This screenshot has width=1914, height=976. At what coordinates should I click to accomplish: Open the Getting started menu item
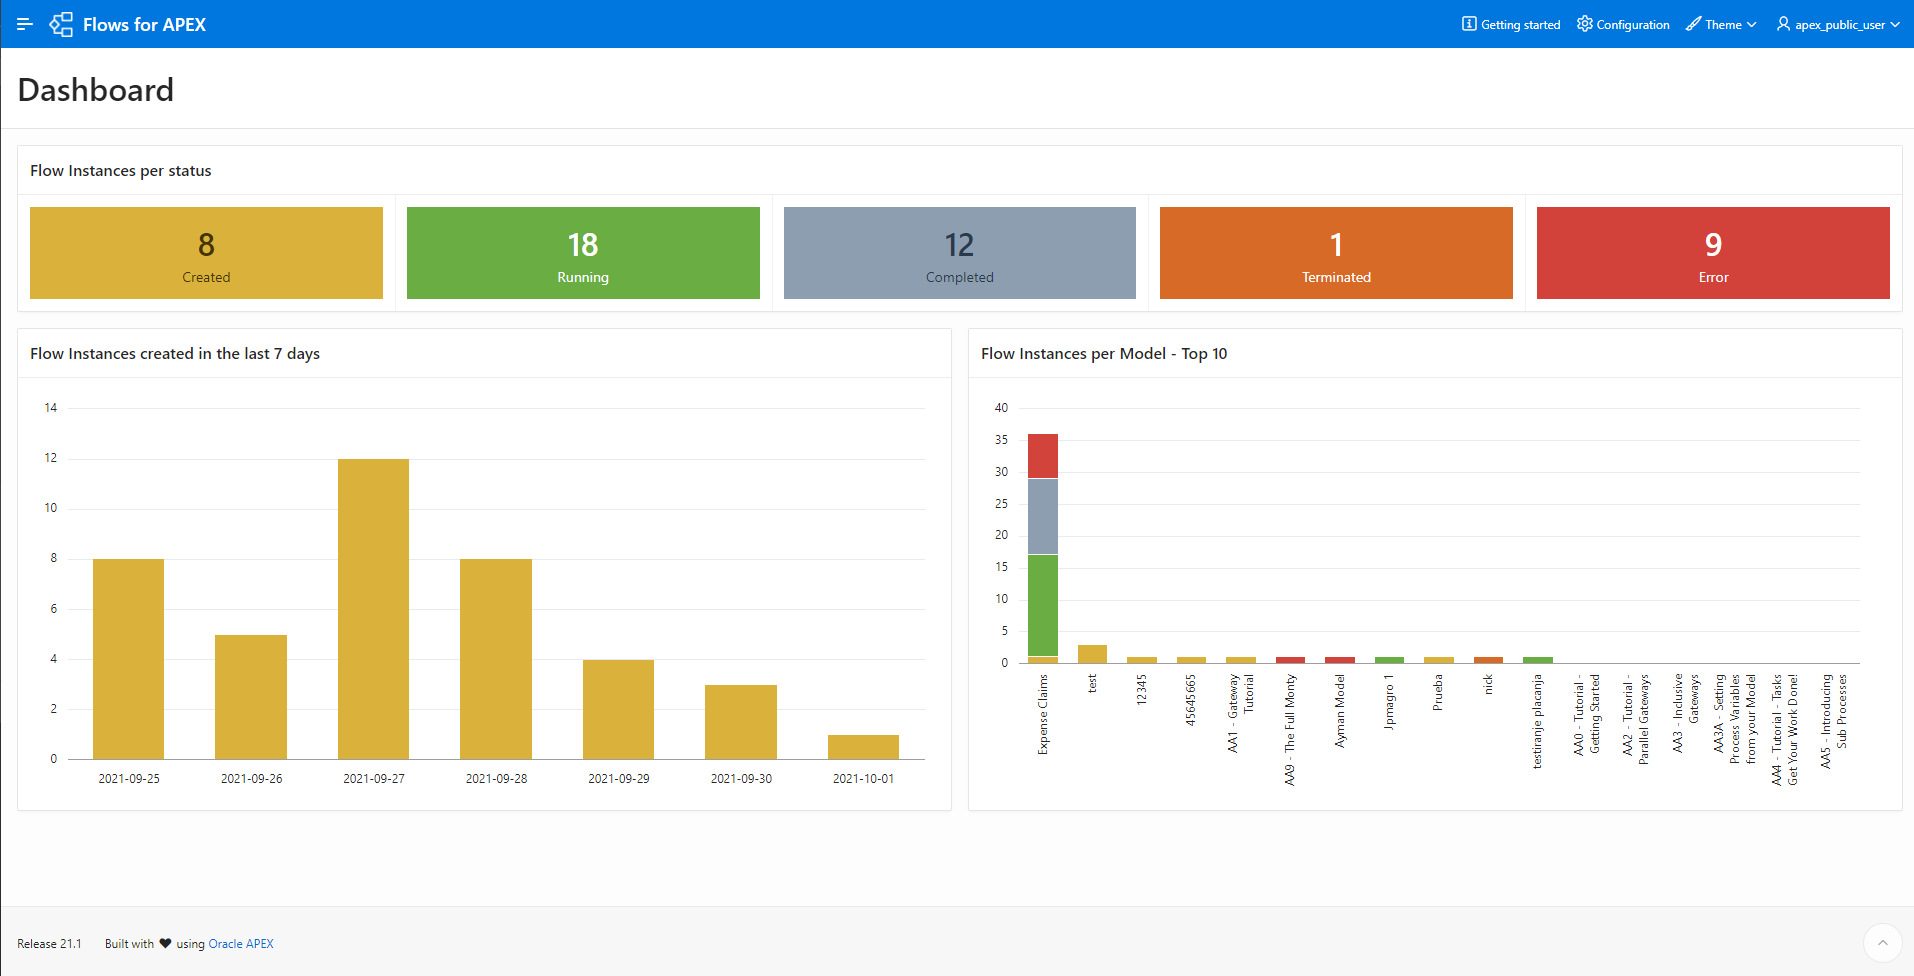(1520, 25)
